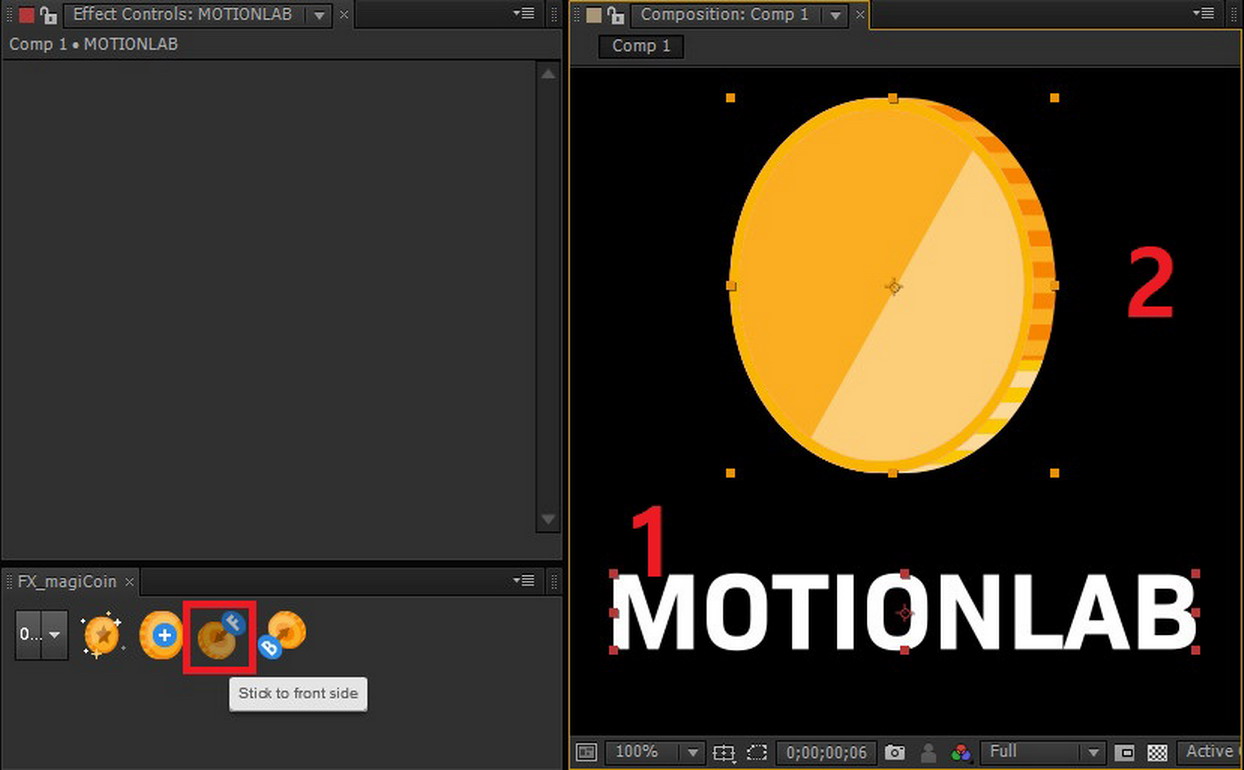Select the 'Stick to front side' coin icon
The height and width of the screenshot is (770, 1244).
click(219, 635)
